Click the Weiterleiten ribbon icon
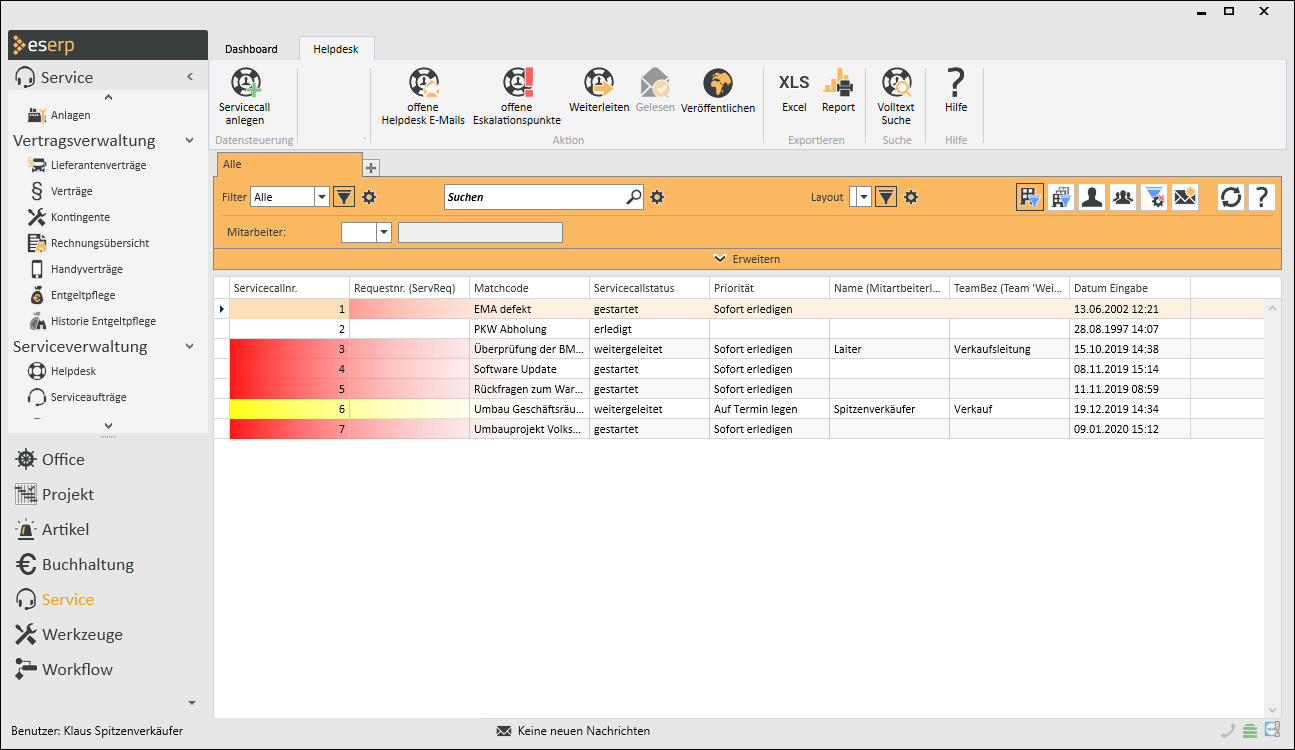 pyautogui.click(x=599, y=82)
